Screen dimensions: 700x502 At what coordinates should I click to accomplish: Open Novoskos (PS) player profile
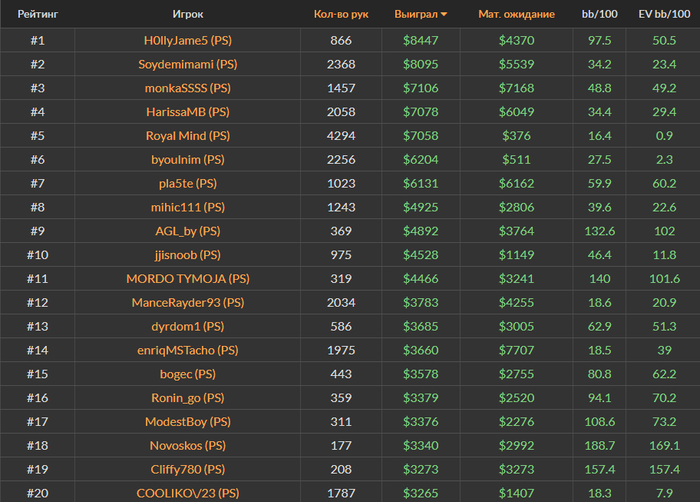tap(188, 446)
